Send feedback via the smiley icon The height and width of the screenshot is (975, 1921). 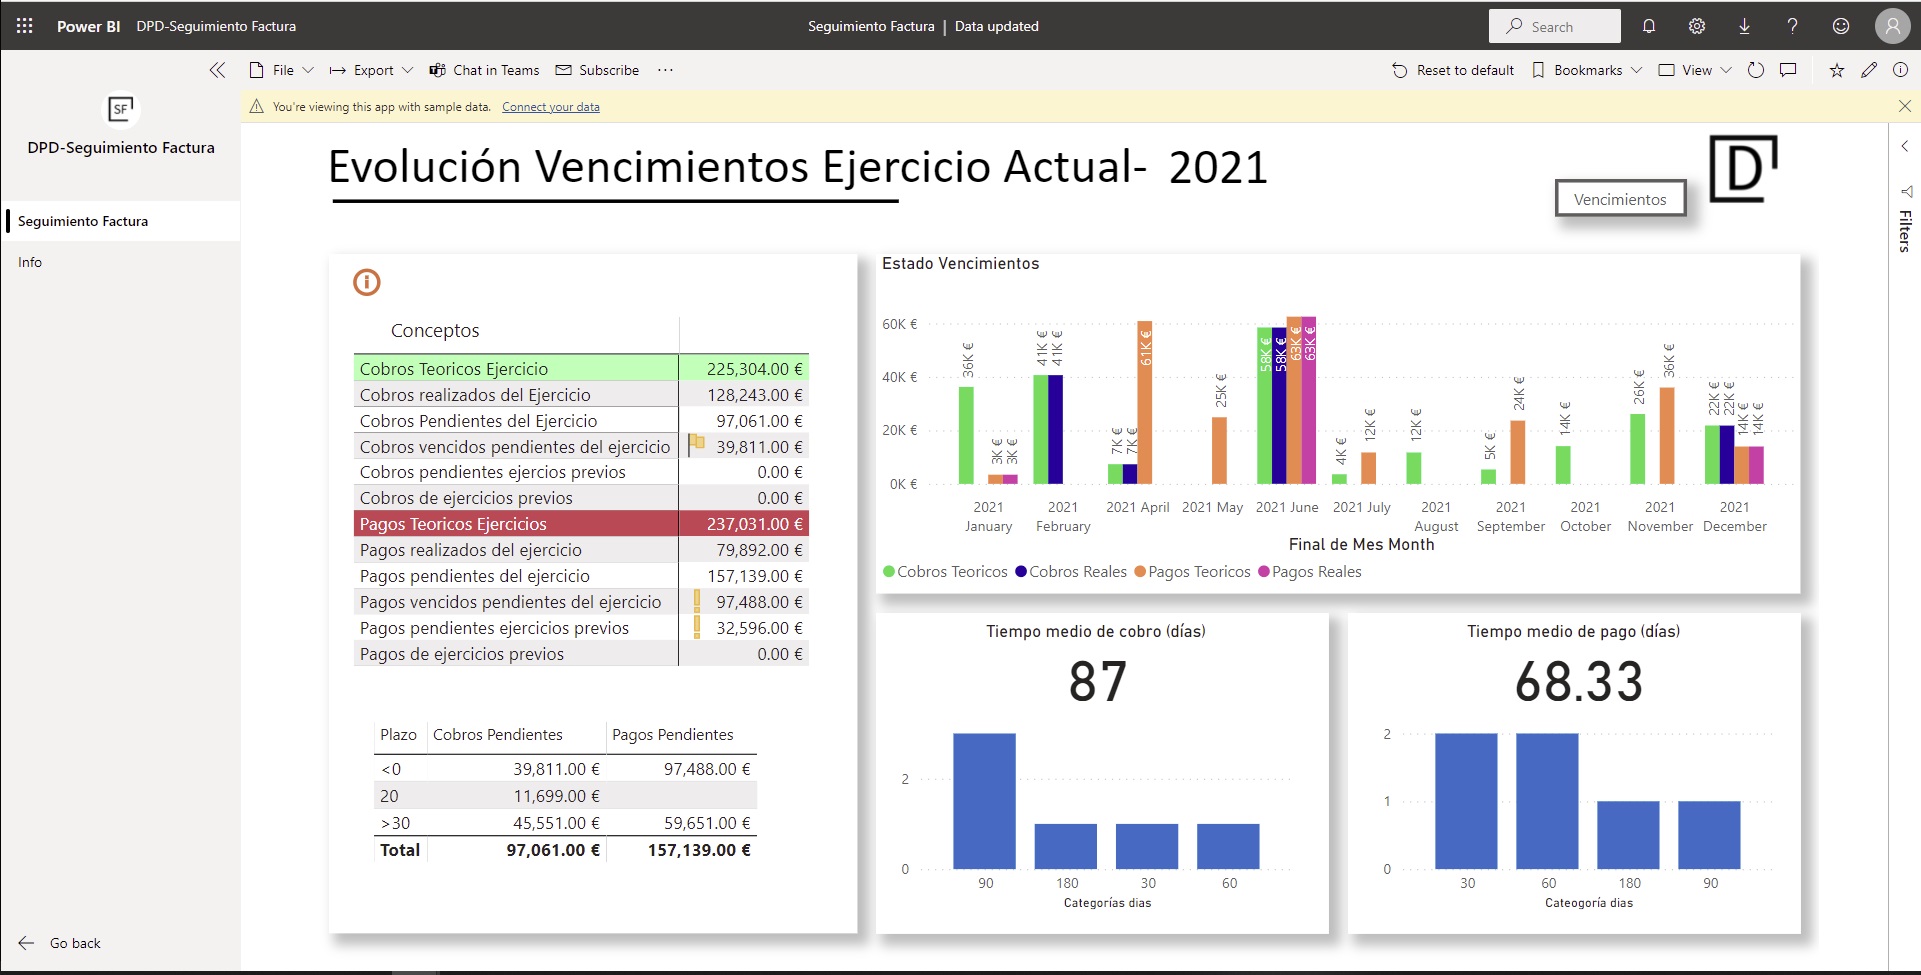1841,26
